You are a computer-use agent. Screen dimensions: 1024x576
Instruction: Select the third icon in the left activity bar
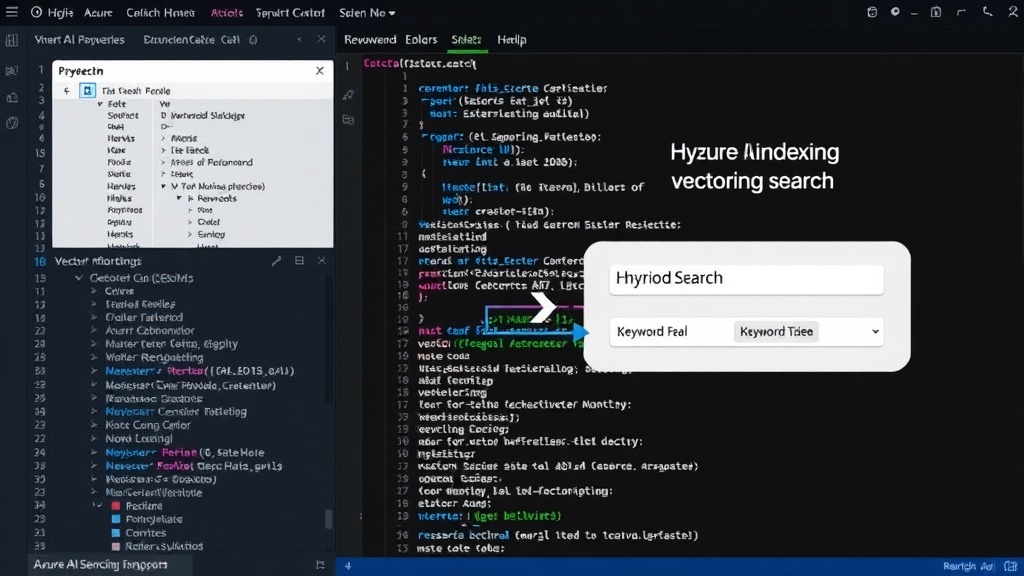12,97
